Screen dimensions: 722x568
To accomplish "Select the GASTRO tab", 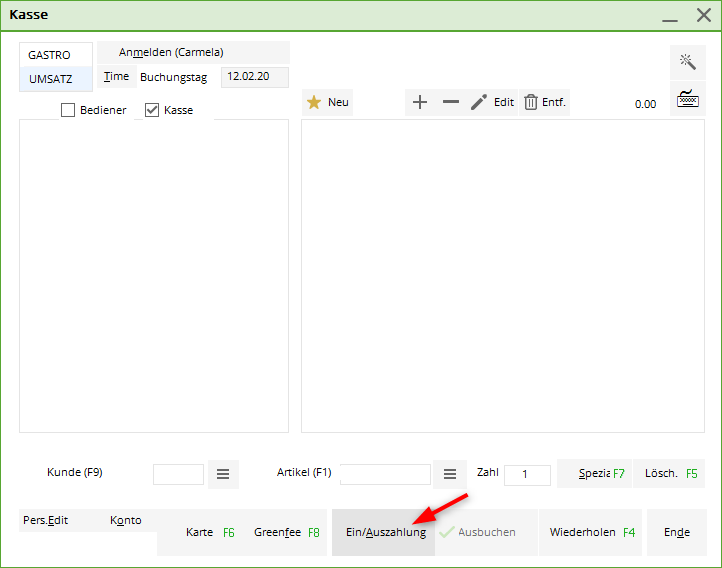I will click(x=50, y=55).
